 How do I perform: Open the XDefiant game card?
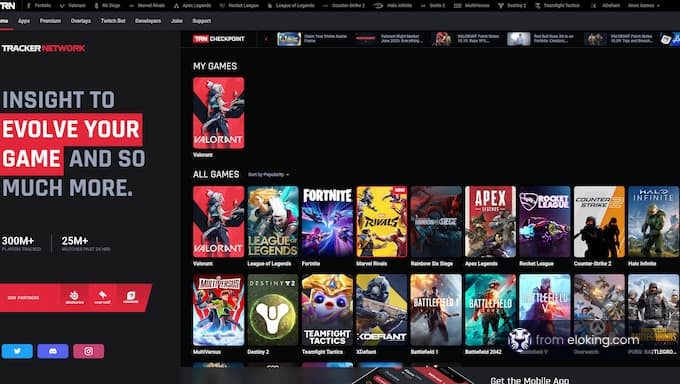(382, 310)
